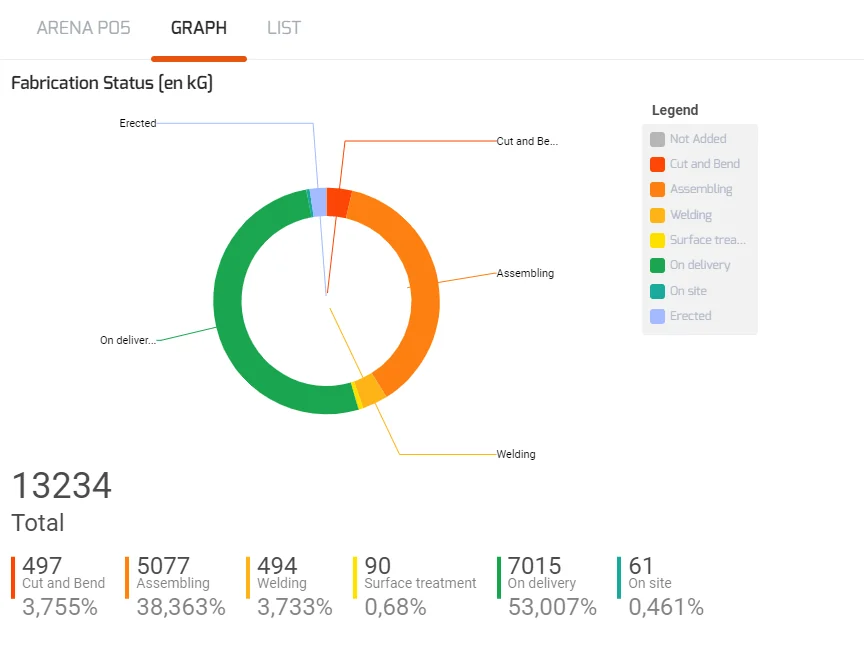Toggle the On delivery legend label
Image resolution: width=864 pixels, height=658 pixels.
click(x=700, y=265)
